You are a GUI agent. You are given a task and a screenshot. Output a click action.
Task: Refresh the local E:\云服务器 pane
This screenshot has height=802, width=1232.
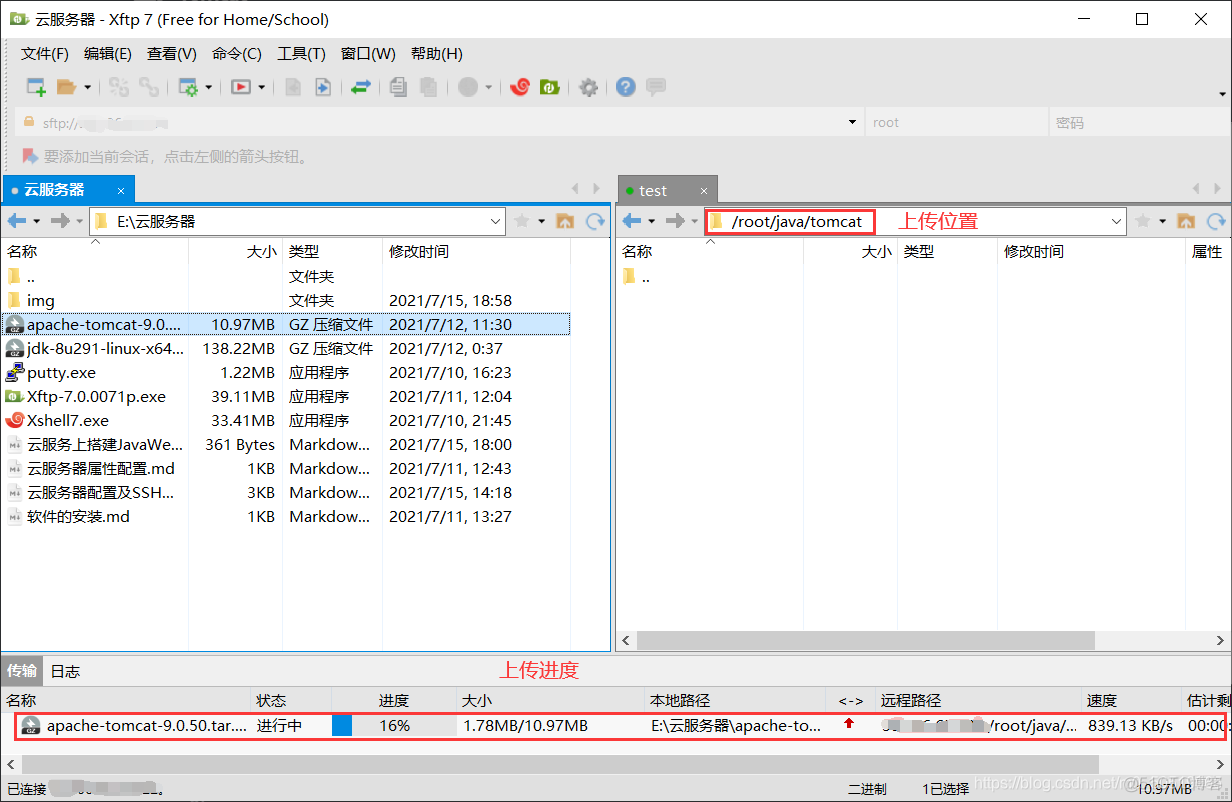click(596, 221)
